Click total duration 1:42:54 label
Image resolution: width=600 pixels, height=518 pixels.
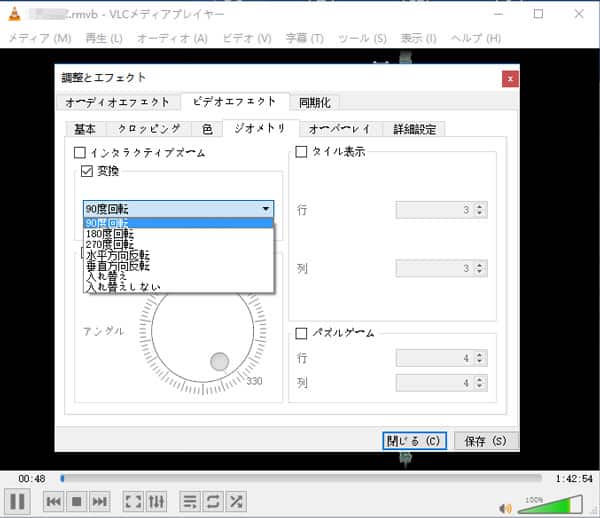click(x=574, y=479)
